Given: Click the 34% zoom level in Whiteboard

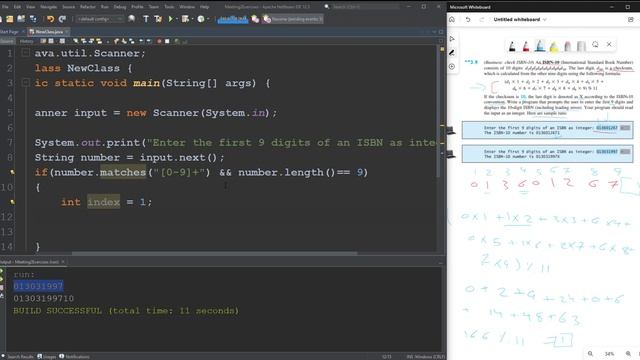Looking at the screenshot, I should [x=609, y=353].
